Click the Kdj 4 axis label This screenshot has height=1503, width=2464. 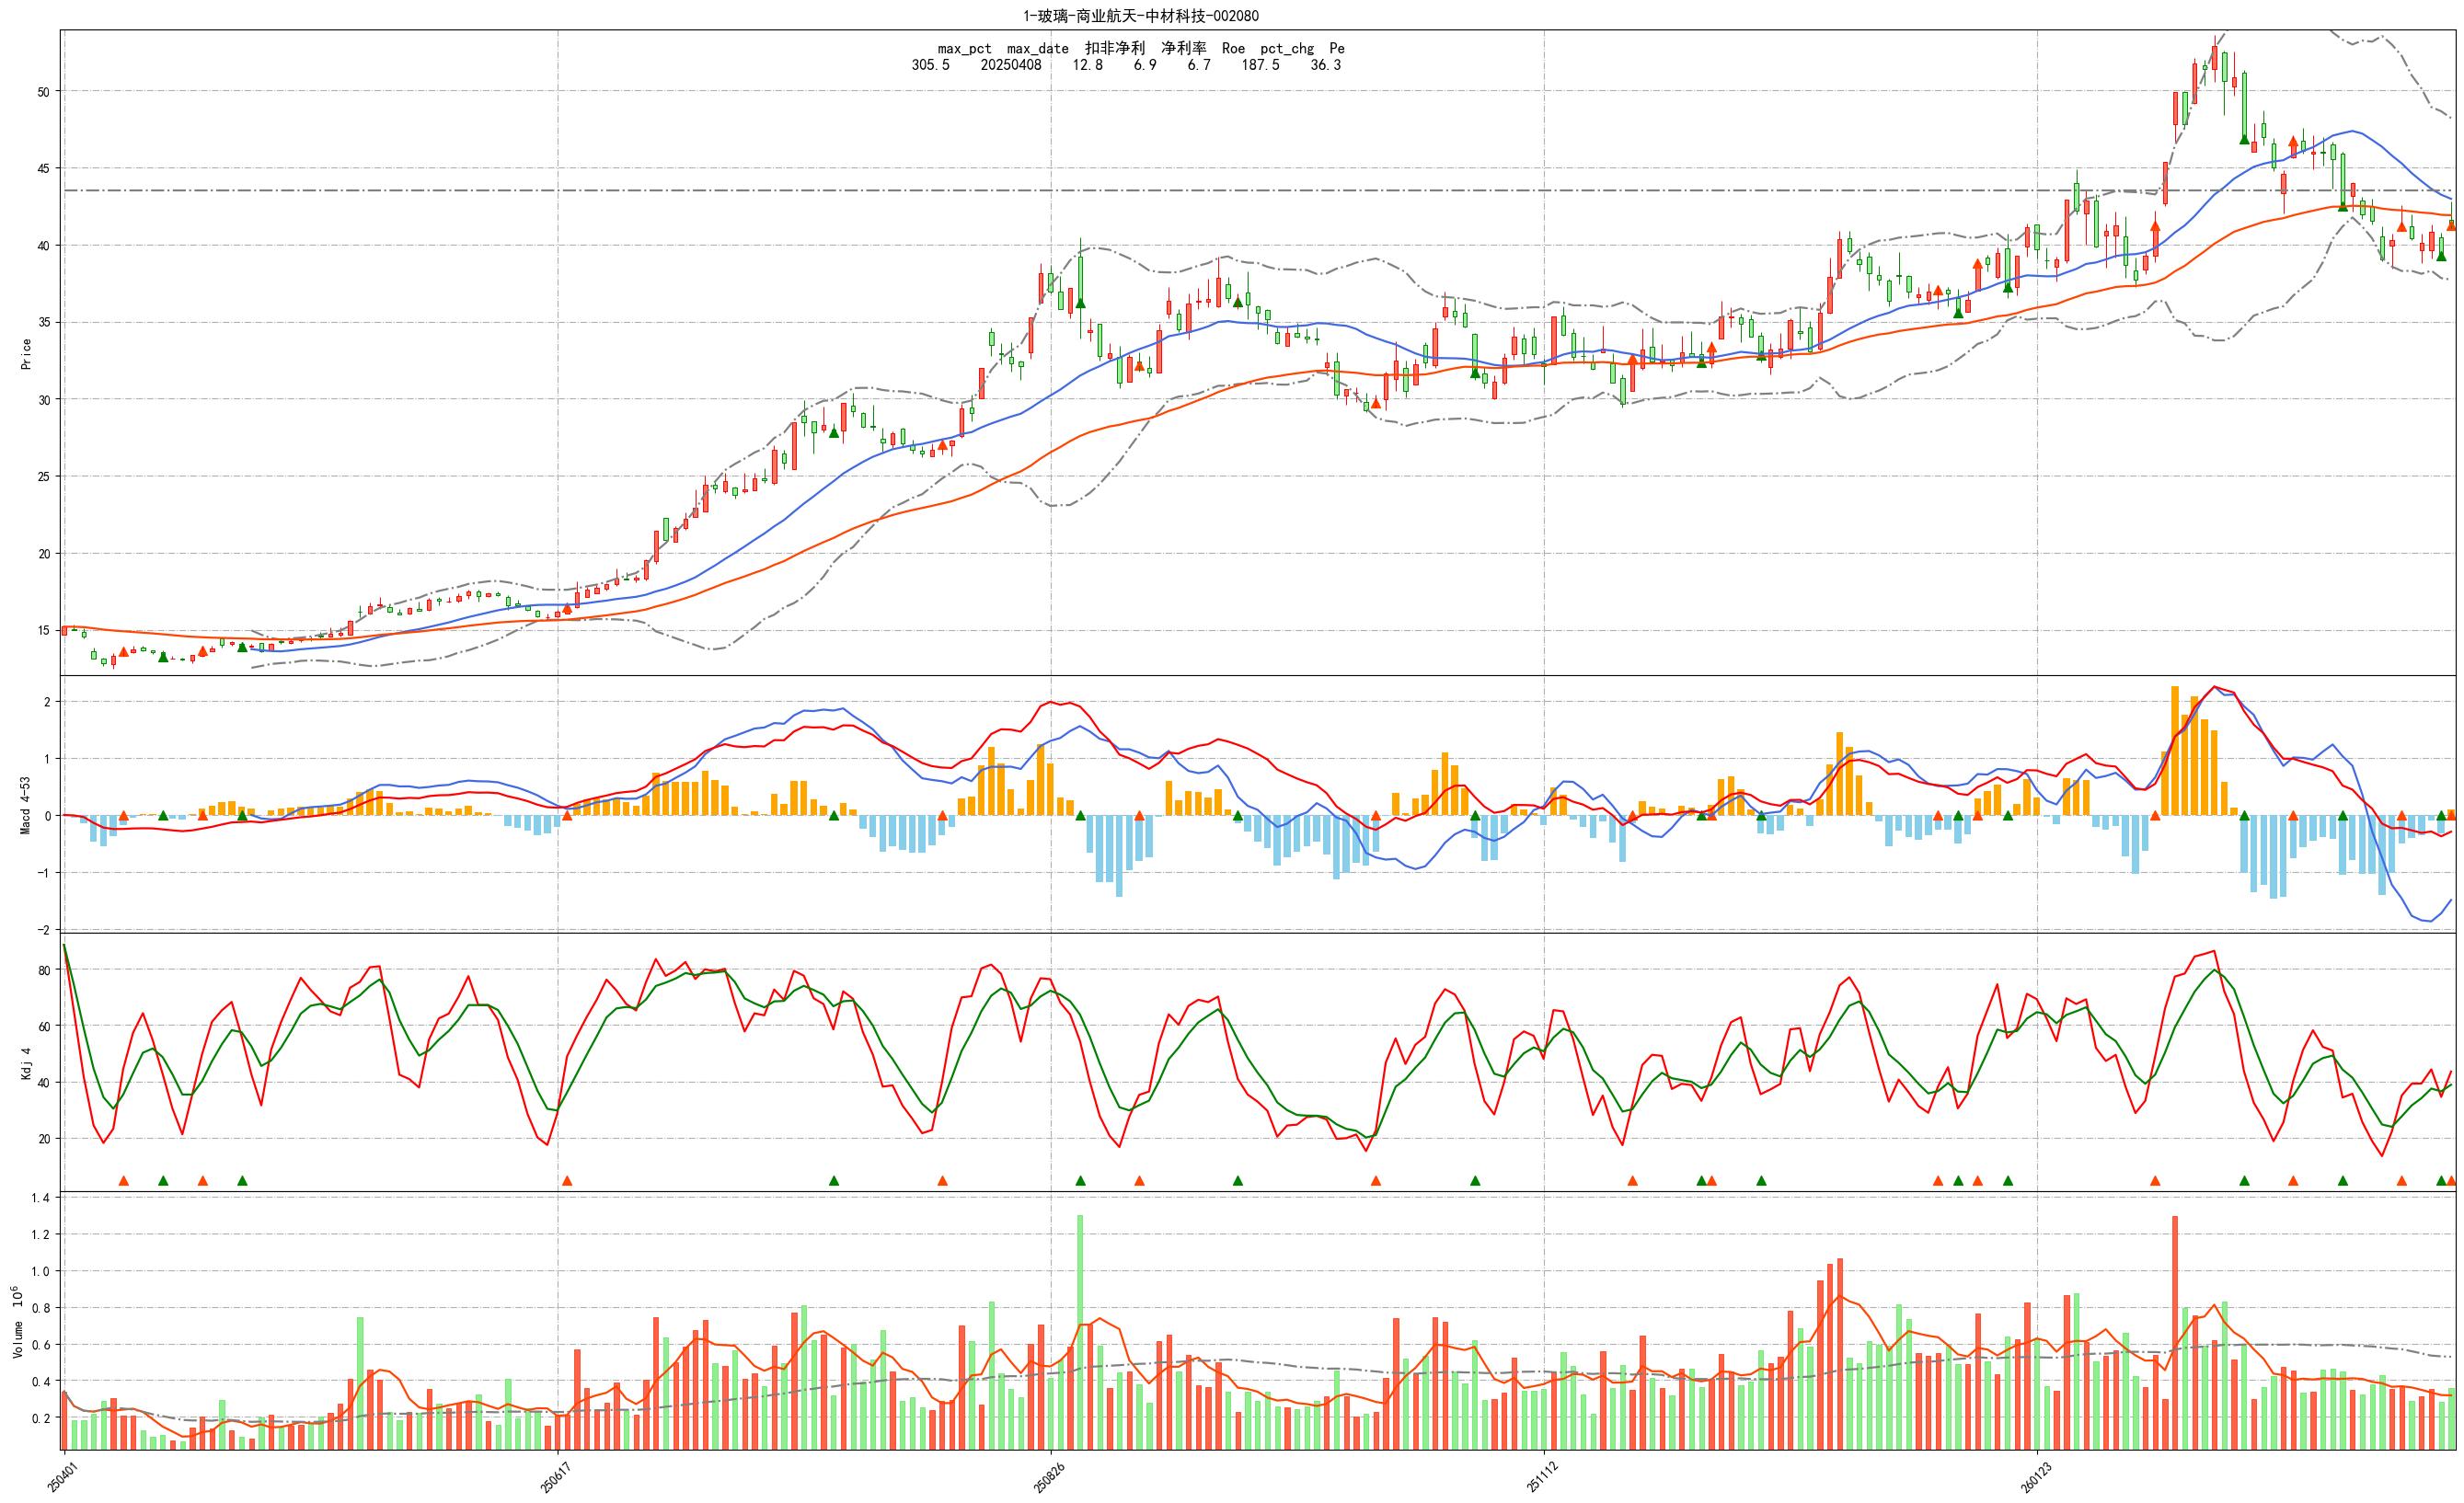[26, 1062]
